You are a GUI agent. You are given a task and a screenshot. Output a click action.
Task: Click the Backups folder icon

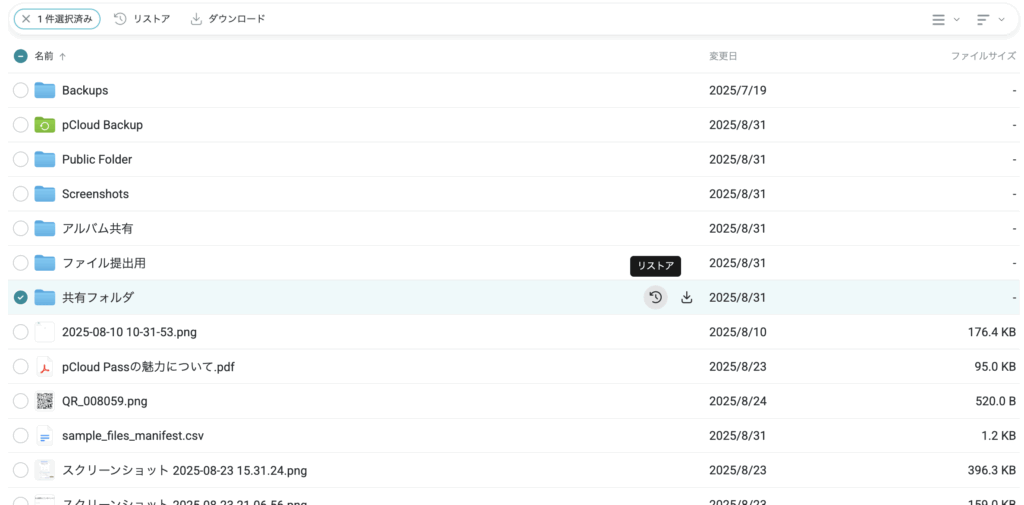[x=44, y=90]
